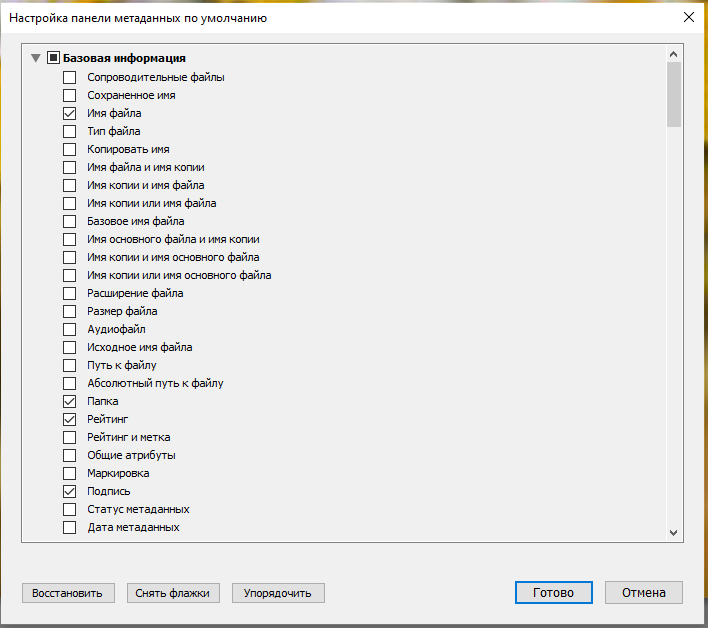
Task: Cancel the dialog with Отмена
Action: (643, 592)
